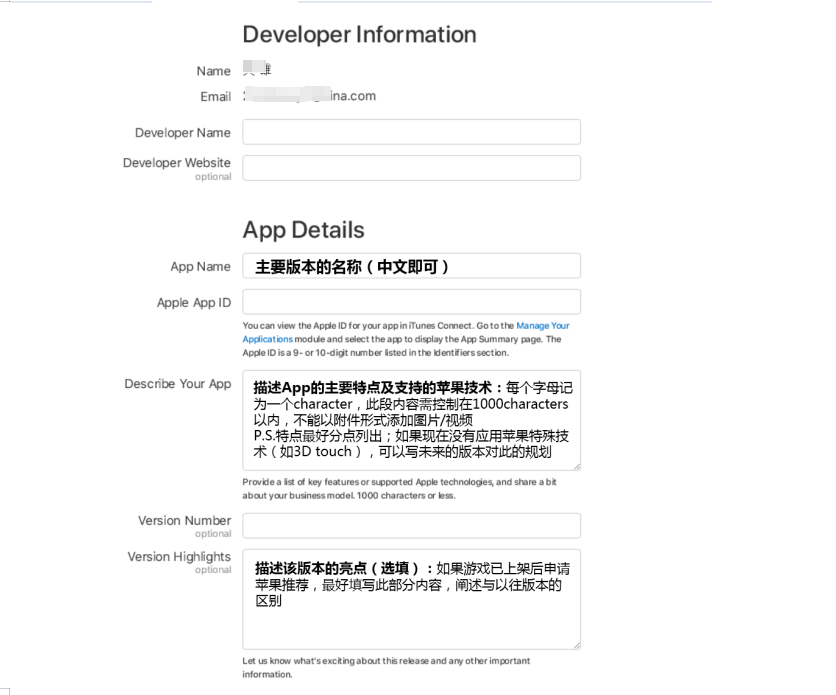Click the 'Provide a list of key features' hint
This screenshot has height=695, width=836.
point(399,489)
